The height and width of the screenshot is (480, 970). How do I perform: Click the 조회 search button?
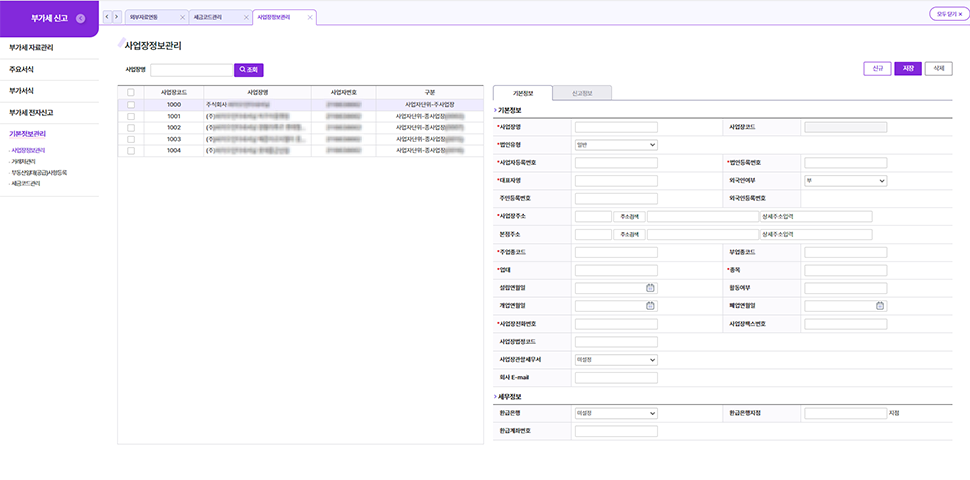click(248, 70)
